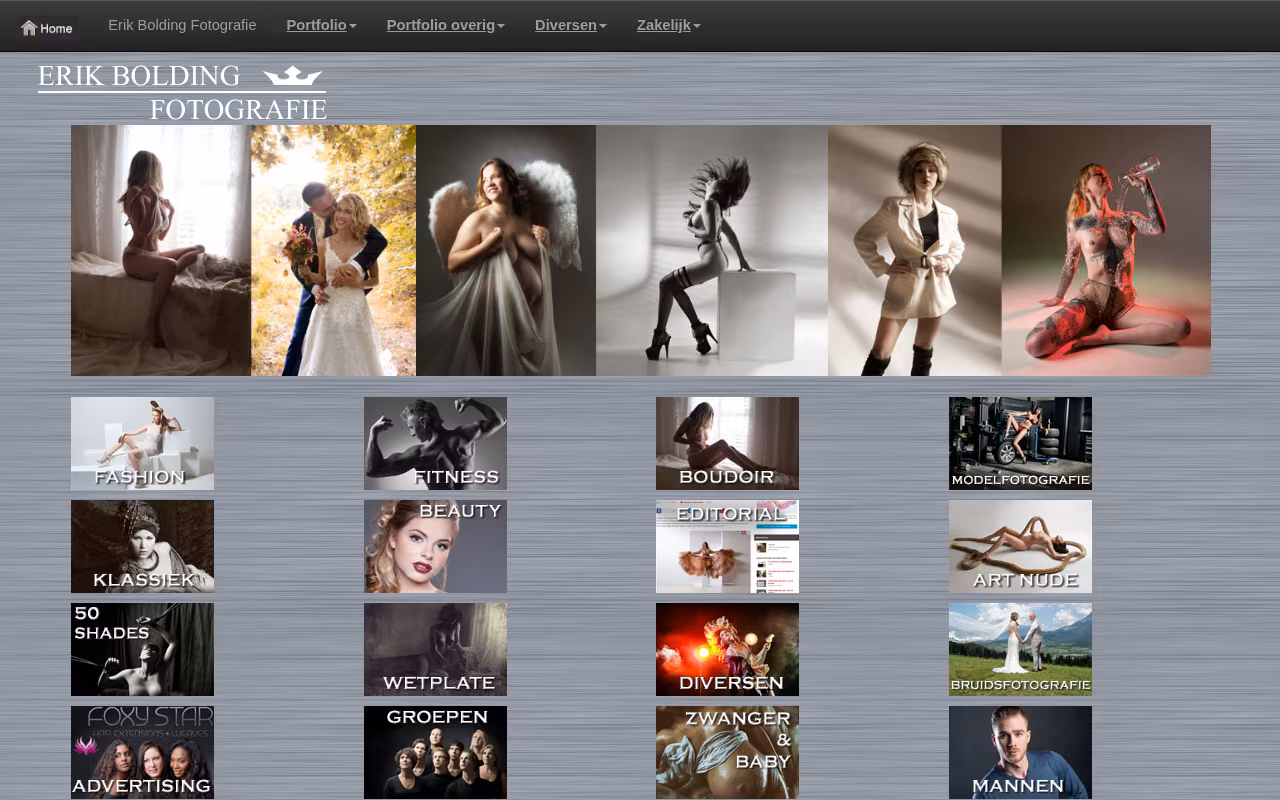Open the Bruidsfotografie gallery thumbnail
The image size is (1280, 800).
point(1020,649)
